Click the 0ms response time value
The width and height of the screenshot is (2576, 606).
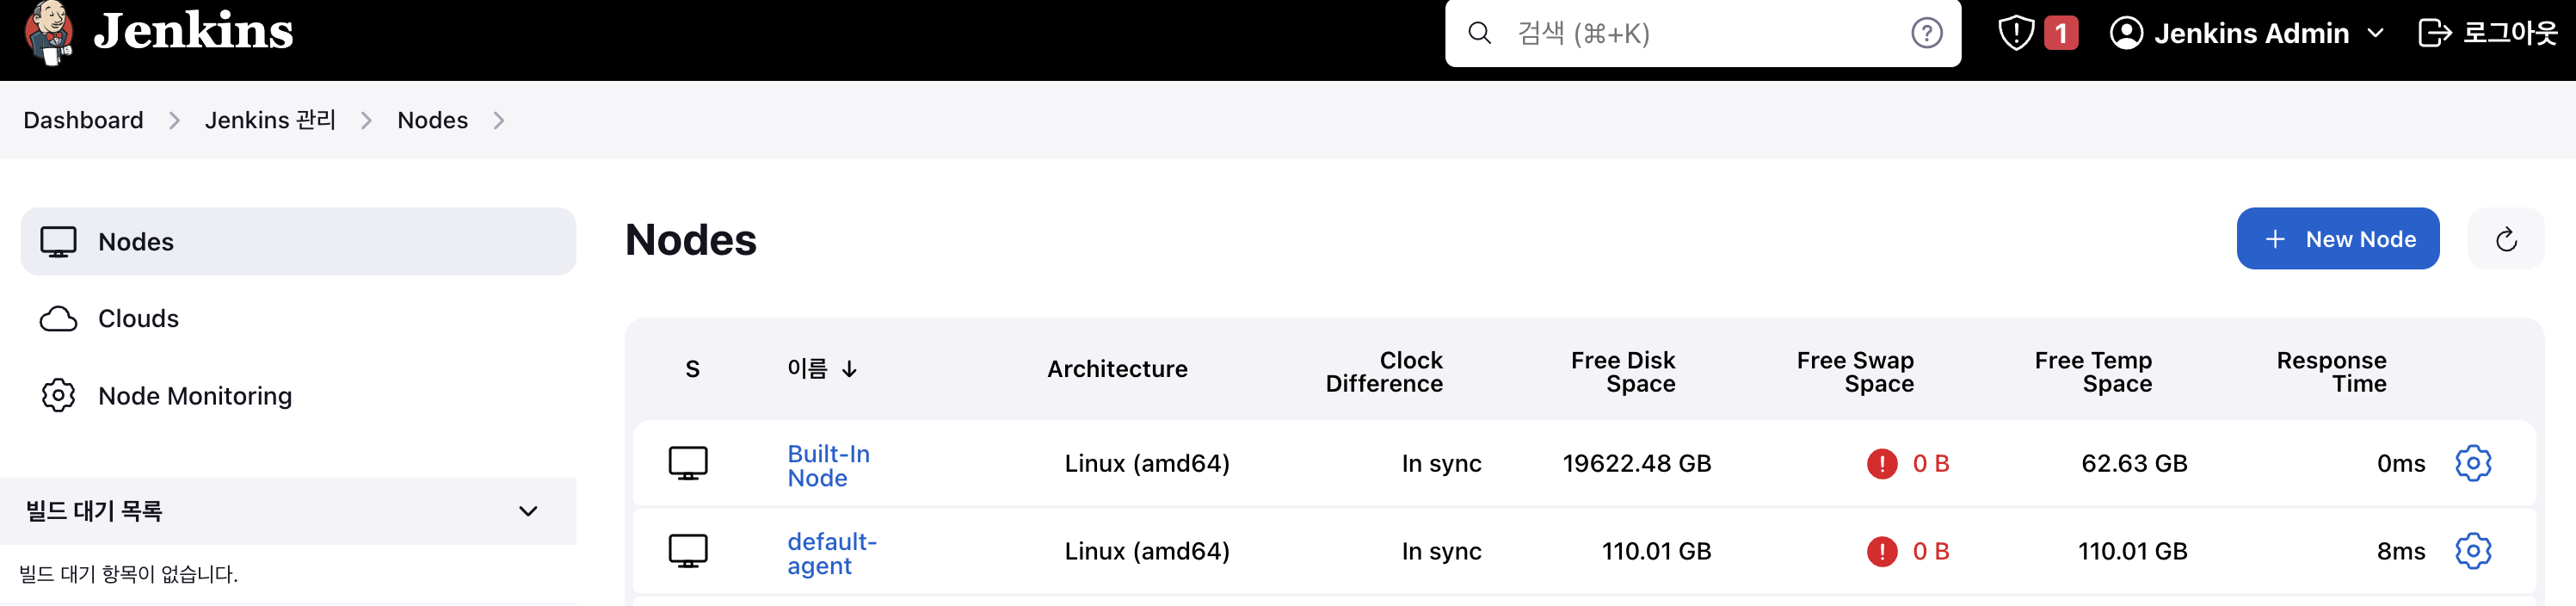pos(2401,463)
